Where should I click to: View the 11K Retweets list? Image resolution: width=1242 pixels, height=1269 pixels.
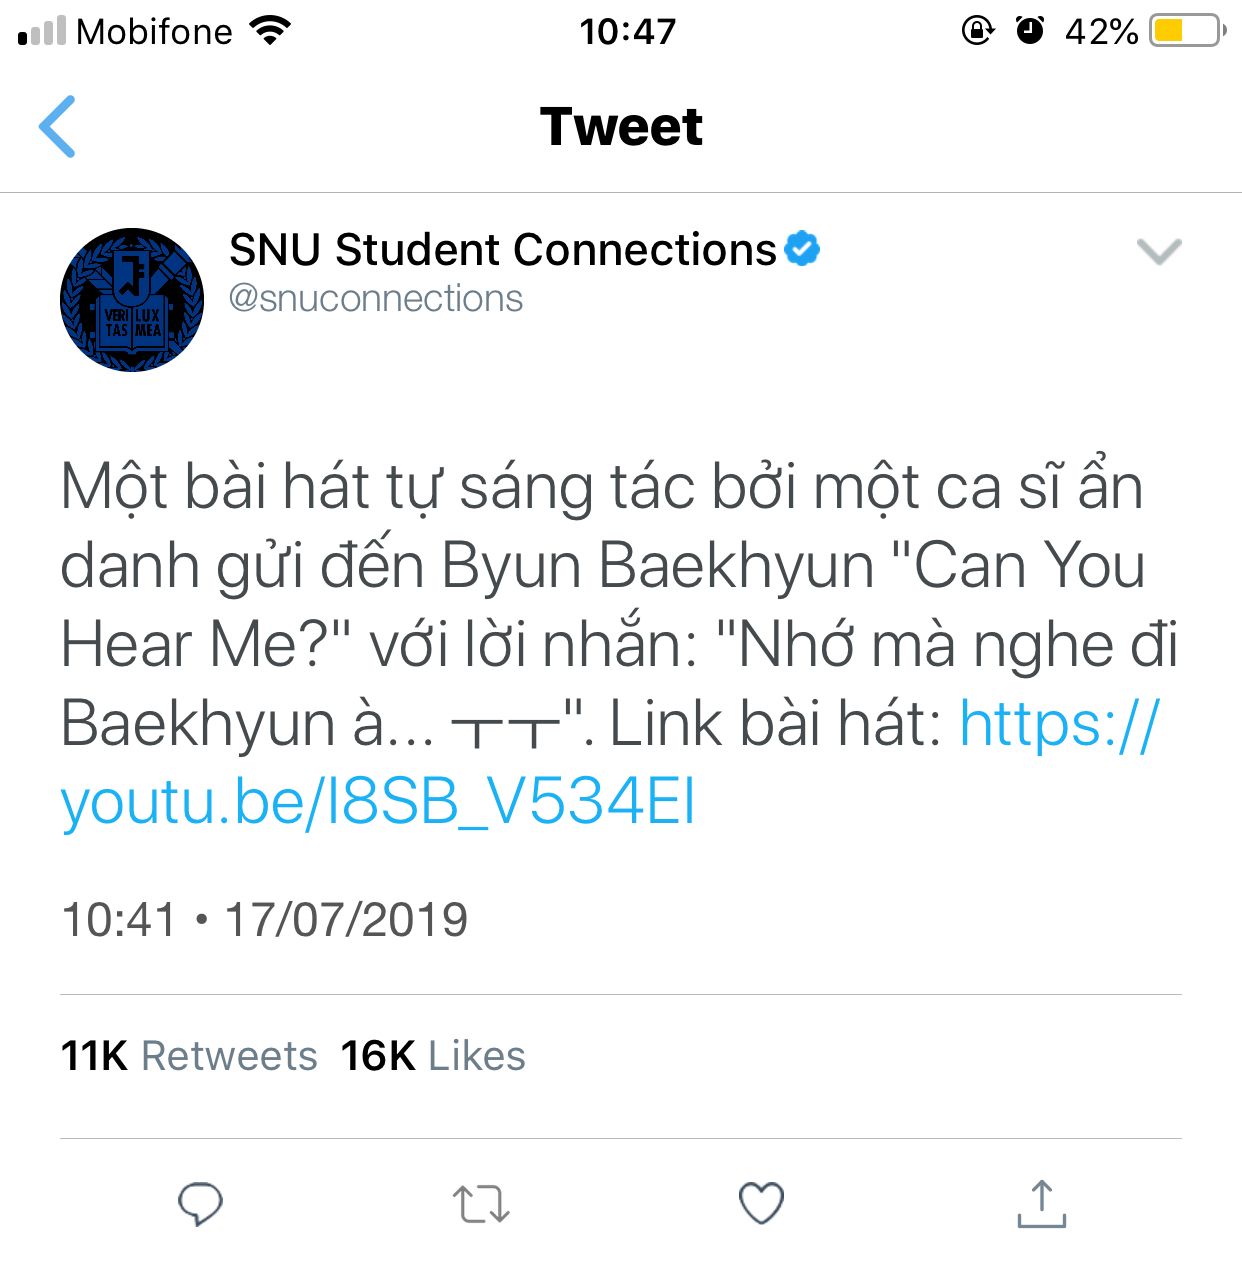tap(189, 1056)
